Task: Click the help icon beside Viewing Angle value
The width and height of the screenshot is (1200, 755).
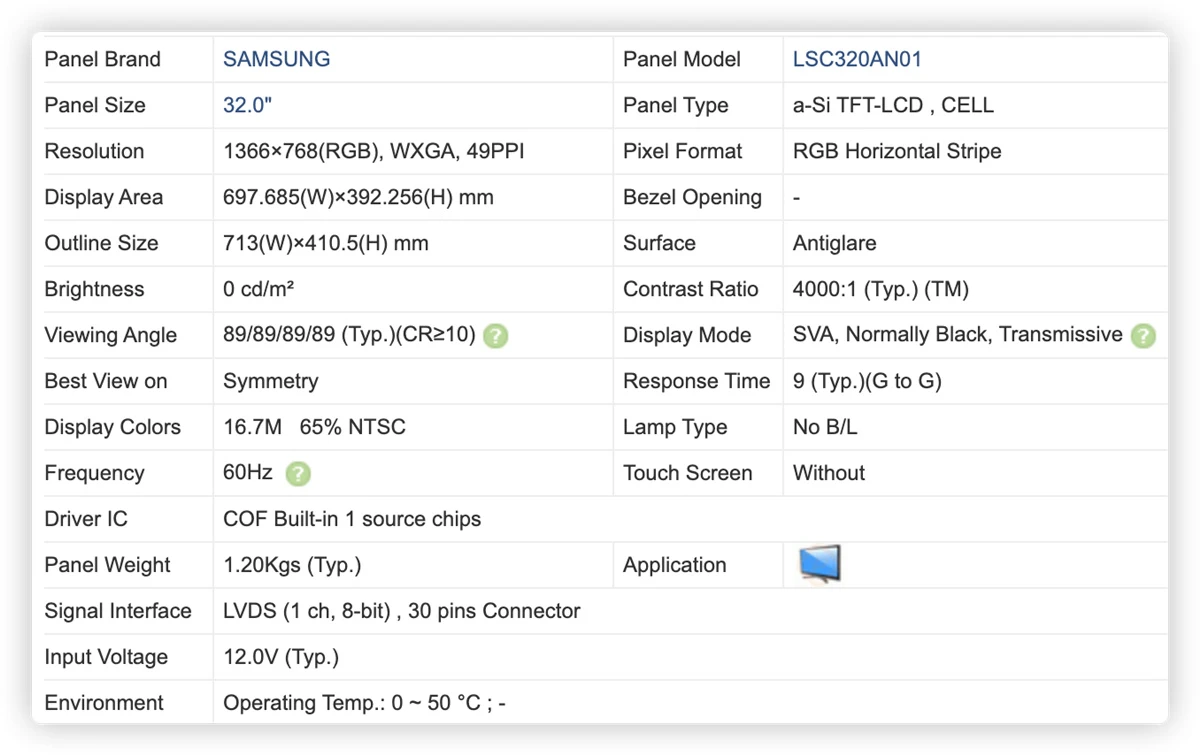Action: [495, 336]
